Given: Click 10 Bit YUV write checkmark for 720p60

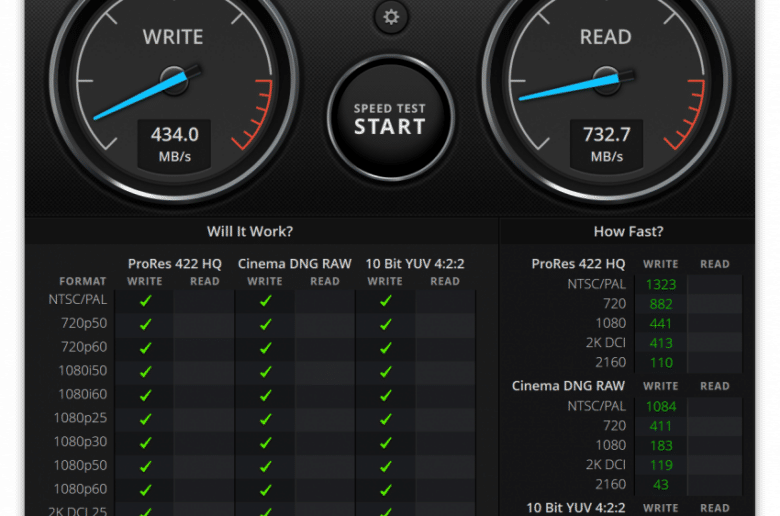Looking at the screenshot, I should pos(386,348).
